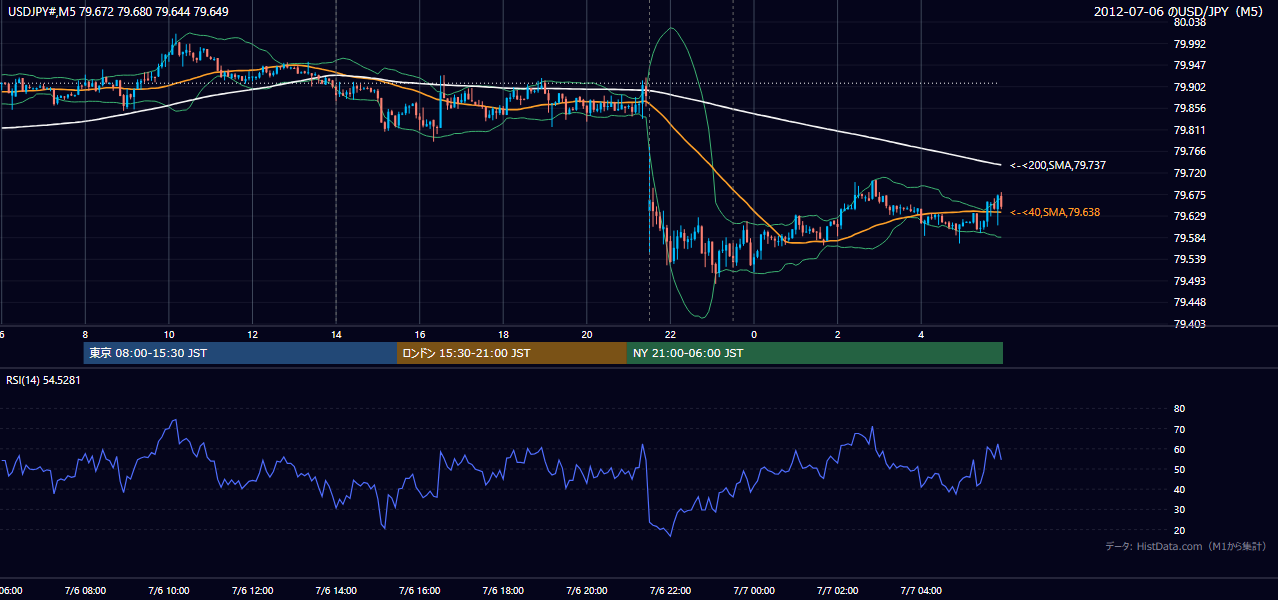Click the 79.811 price axis label
1278x600 pixels.
click(x=1189, y=130)
